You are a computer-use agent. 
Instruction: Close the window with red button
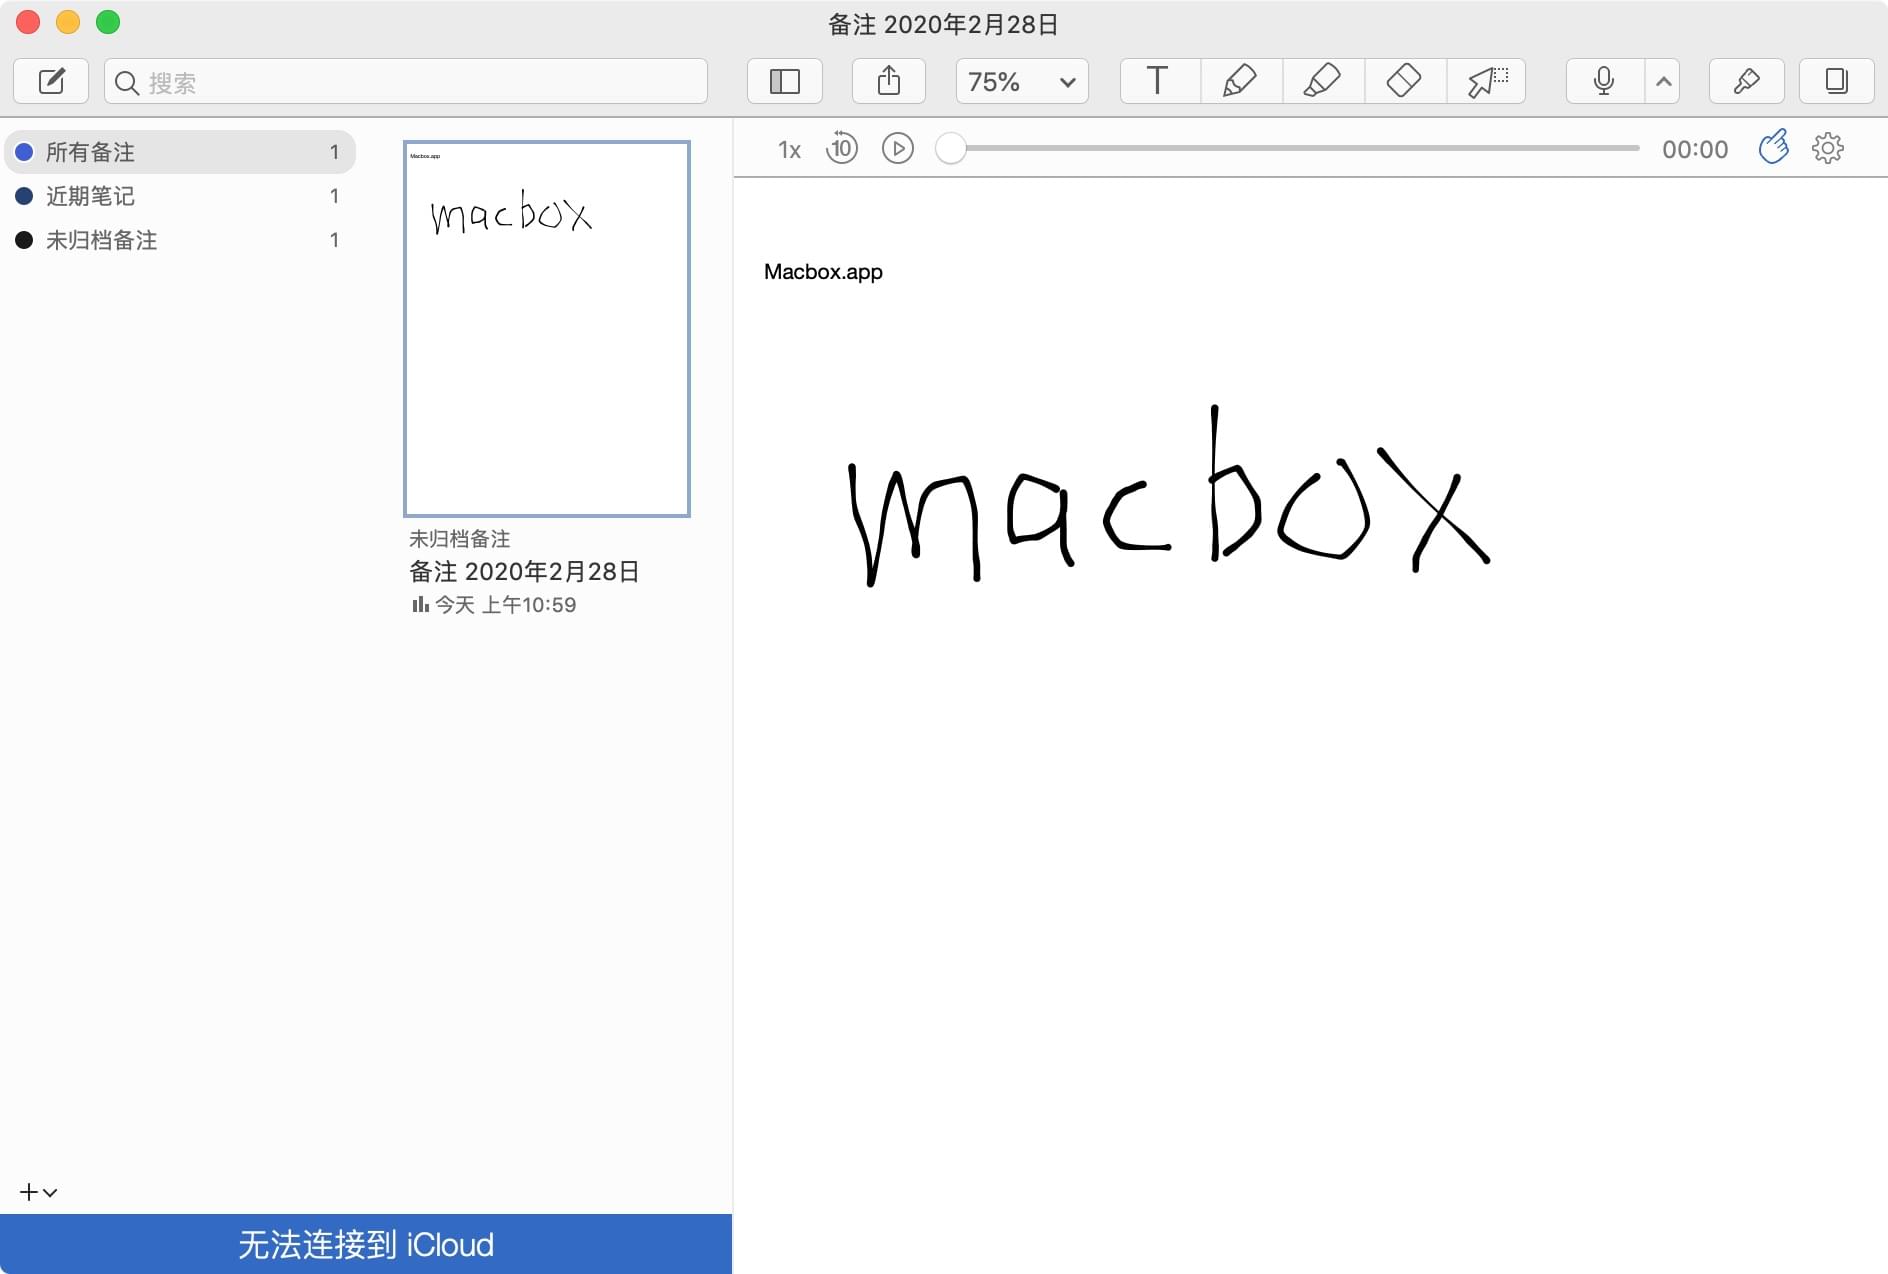point(28,22)
